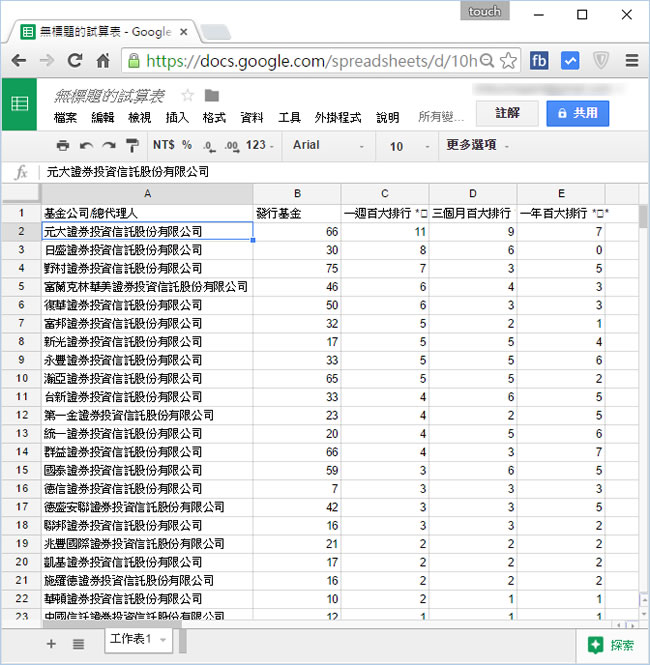Select column D header
The width and height of the screenshot is (650, 665).
tap(473, 194)
